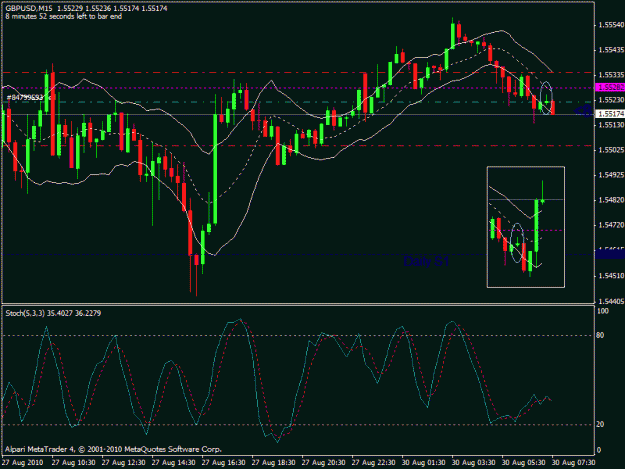Select the 1.54405 price scale label
Screen dimensions: 625x469
point(611,302)
